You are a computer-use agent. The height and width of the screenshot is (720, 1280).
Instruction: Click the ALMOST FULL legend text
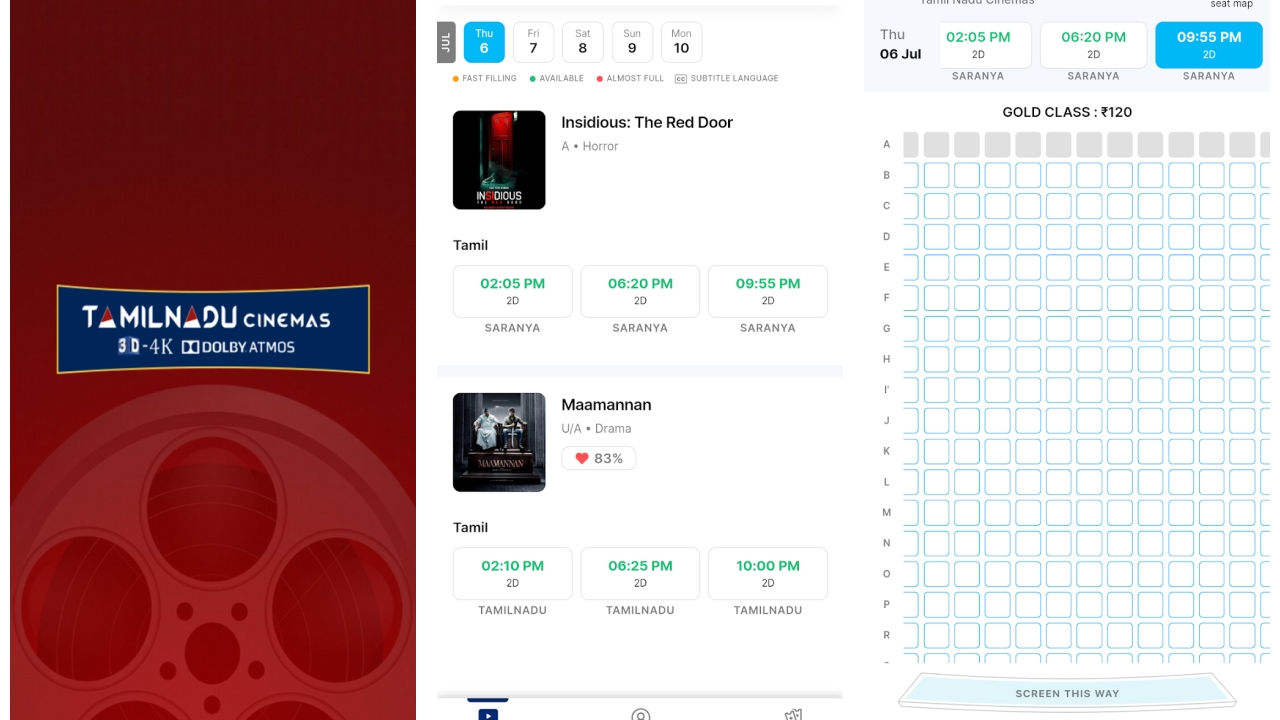pyautogui.click(x=635, y=78)
